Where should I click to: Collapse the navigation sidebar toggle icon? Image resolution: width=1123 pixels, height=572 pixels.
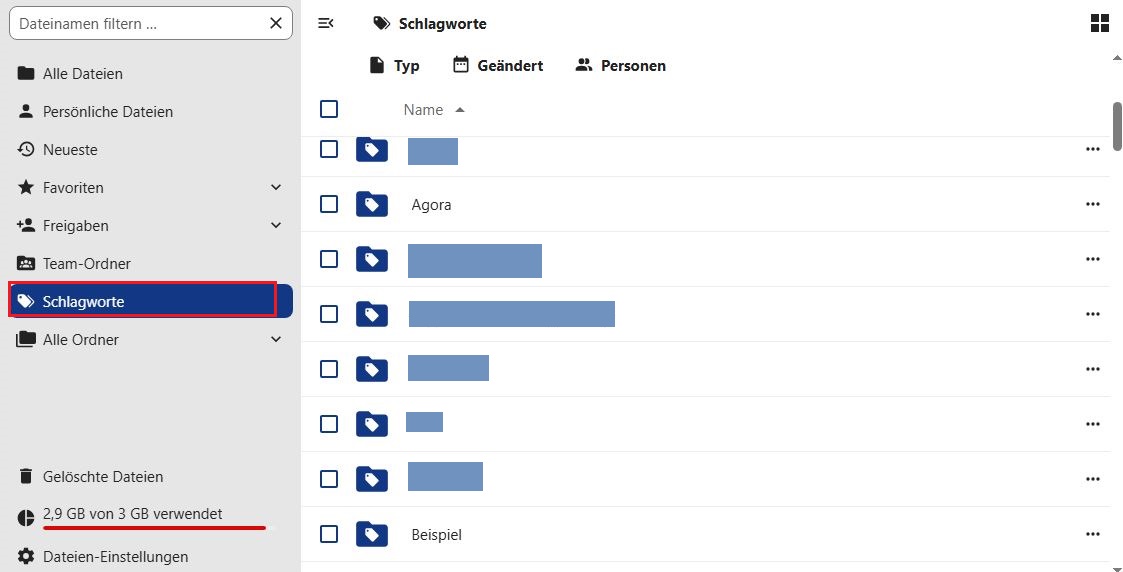[x=325, y=23]
